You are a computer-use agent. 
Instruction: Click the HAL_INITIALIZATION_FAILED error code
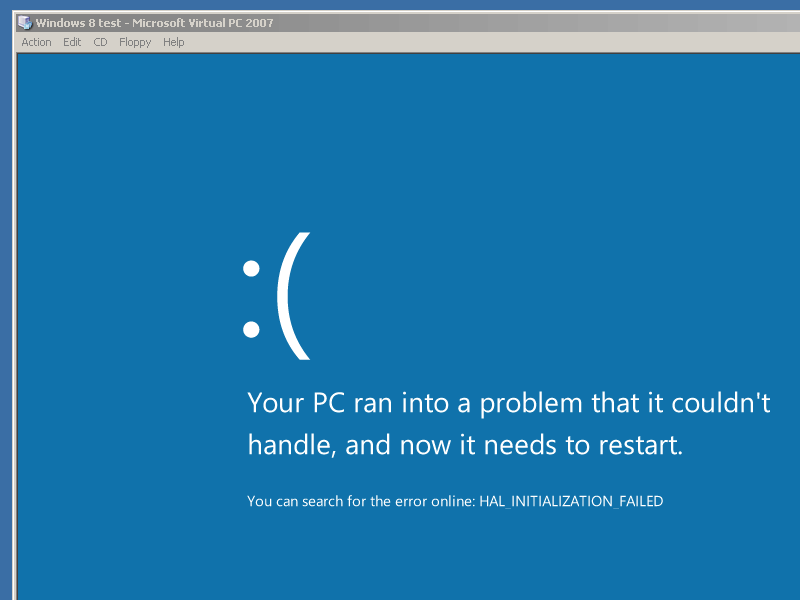[571, 502]
